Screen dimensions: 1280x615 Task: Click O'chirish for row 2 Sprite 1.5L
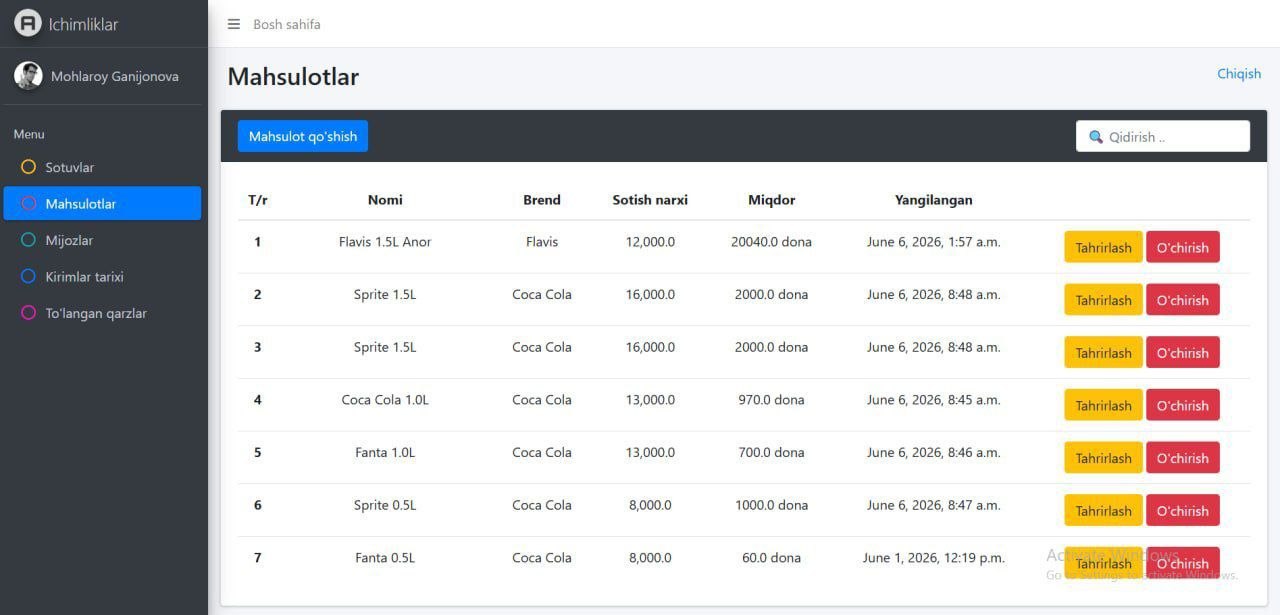coord(1183,300)
